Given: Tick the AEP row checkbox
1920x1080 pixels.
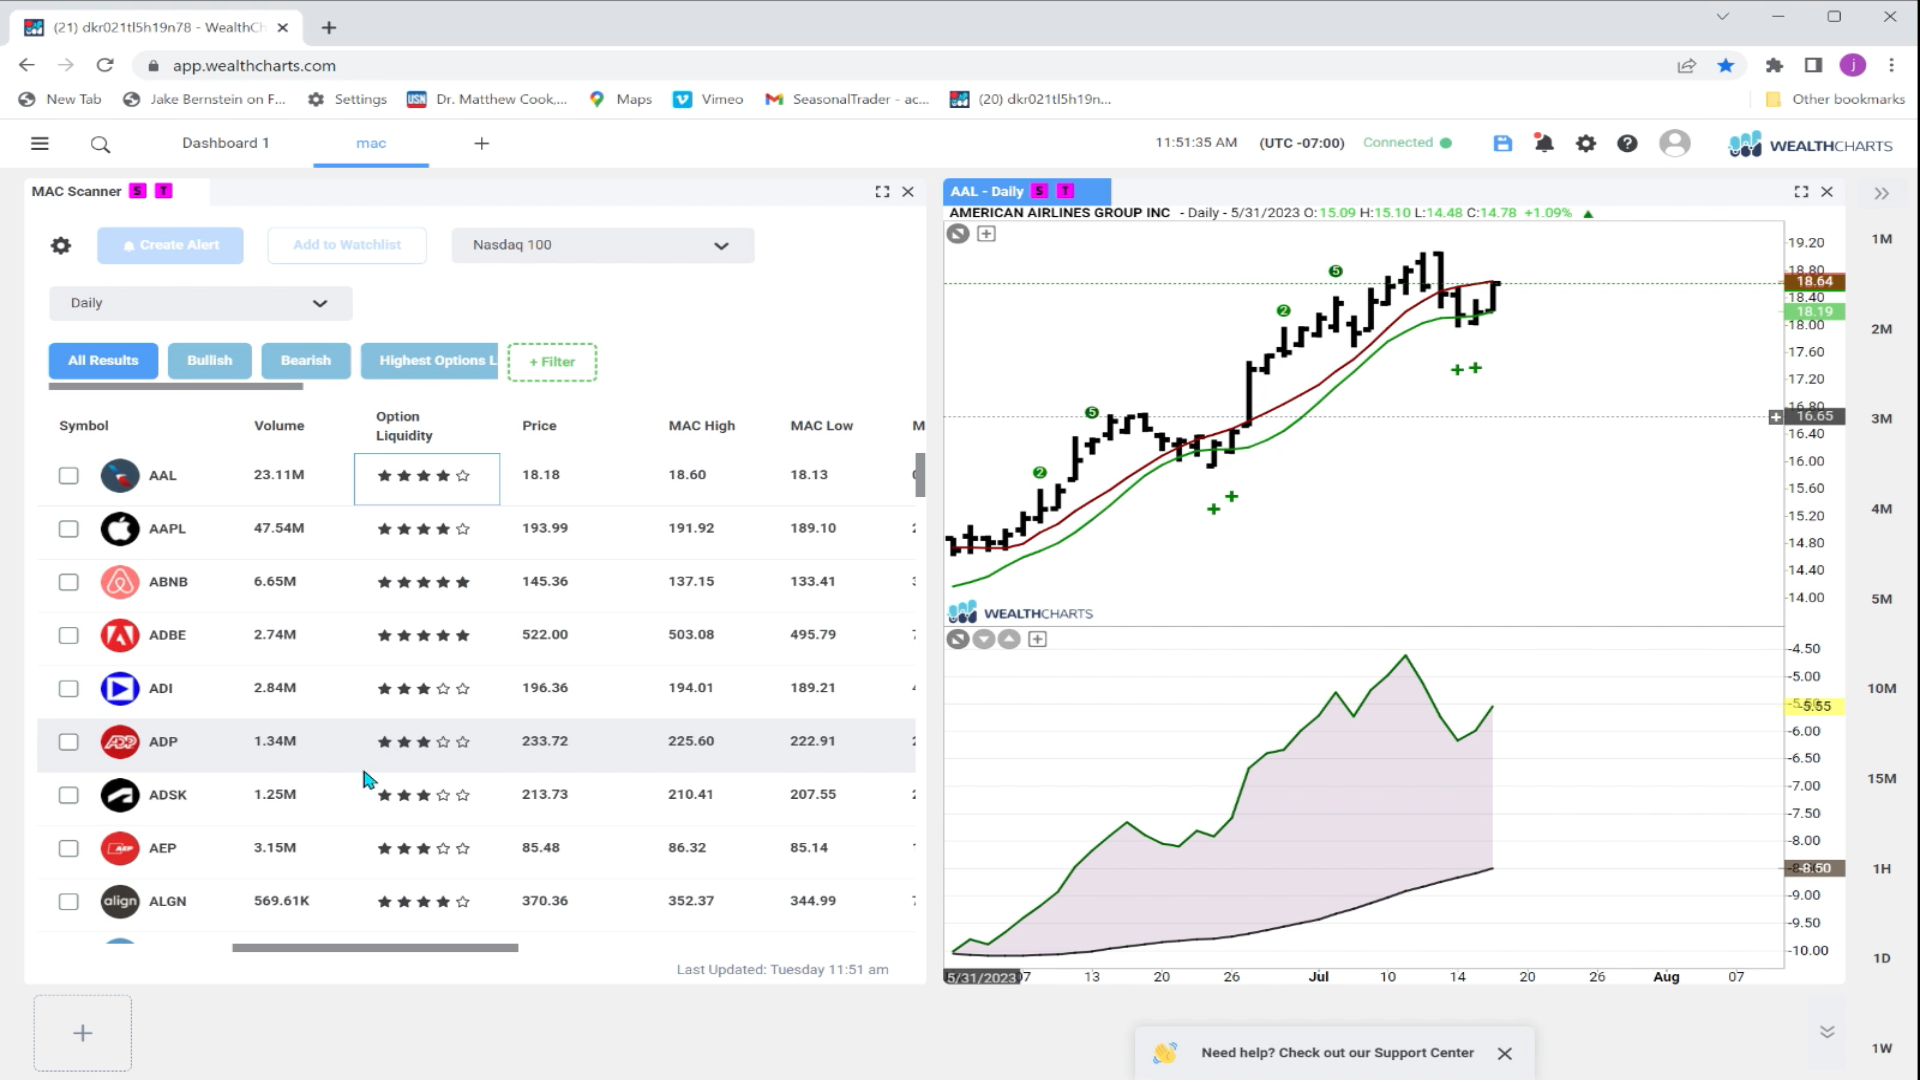Looking at the screenshot, I should [x=68, y=849].
